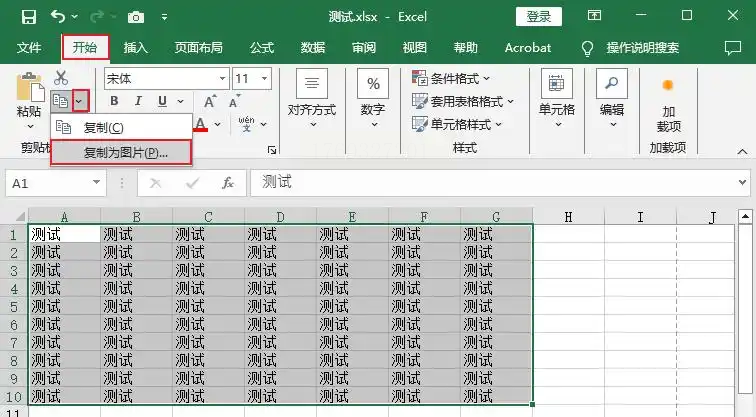This screenshot has height=417, width=756.
Task: Expand the font size 11 dropdown
Action: click(264, 78)
